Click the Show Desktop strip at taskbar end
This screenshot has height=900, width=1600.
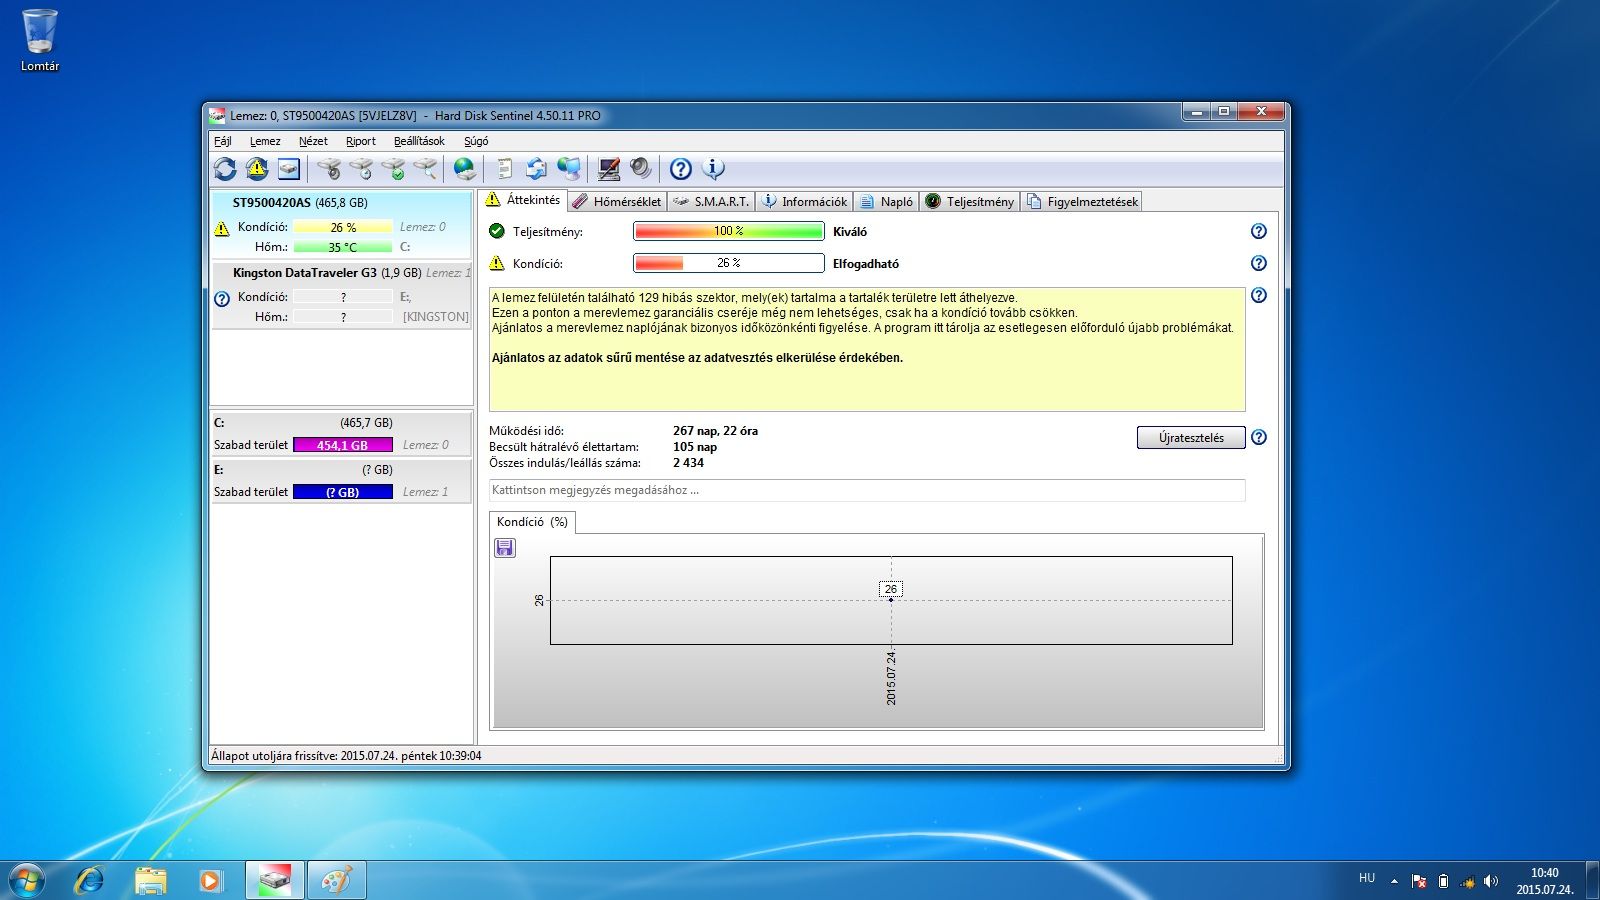click(1592, 880)
